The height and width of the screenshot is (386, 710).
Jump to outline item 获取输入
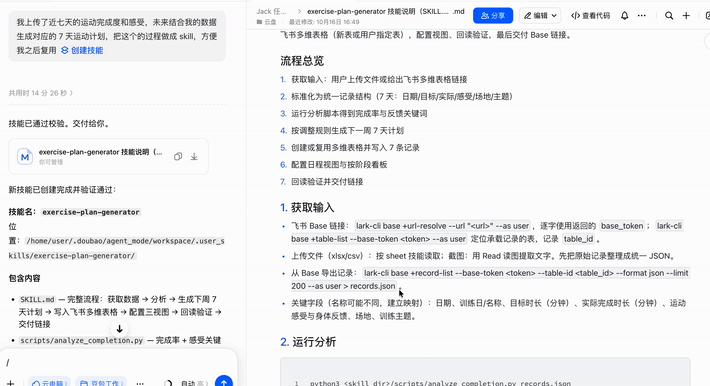coord(379,79)
